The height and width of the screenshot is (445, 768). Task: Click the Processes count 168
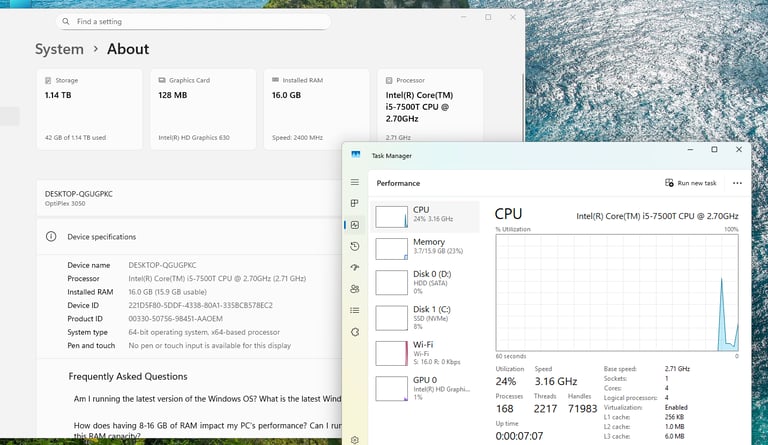click(504, 409)
